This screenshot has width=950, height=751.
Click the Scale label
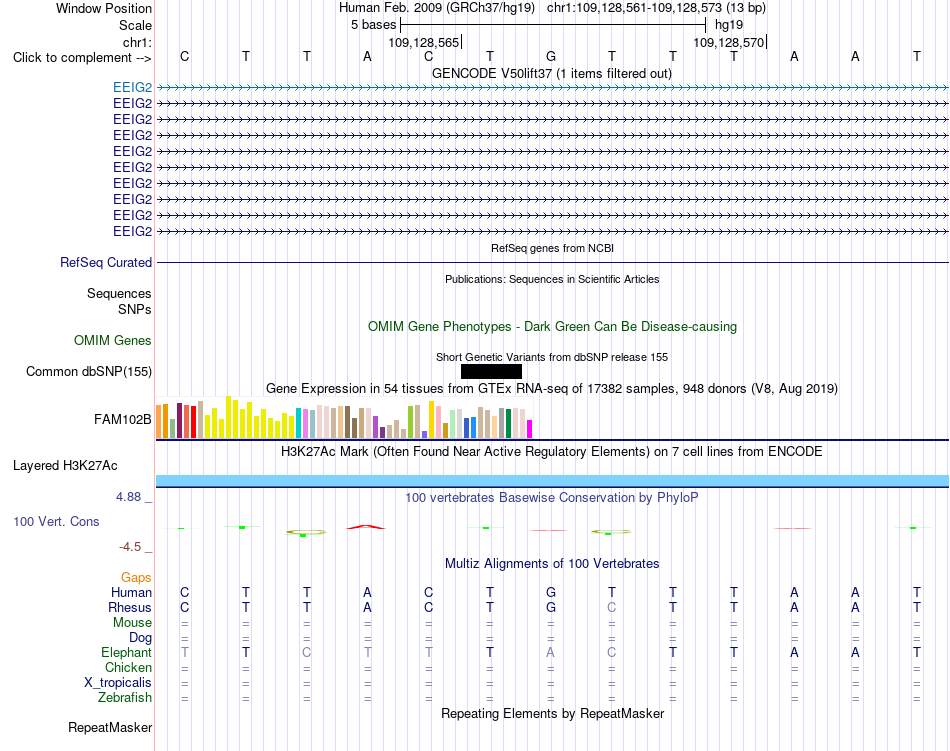[135, 25]
